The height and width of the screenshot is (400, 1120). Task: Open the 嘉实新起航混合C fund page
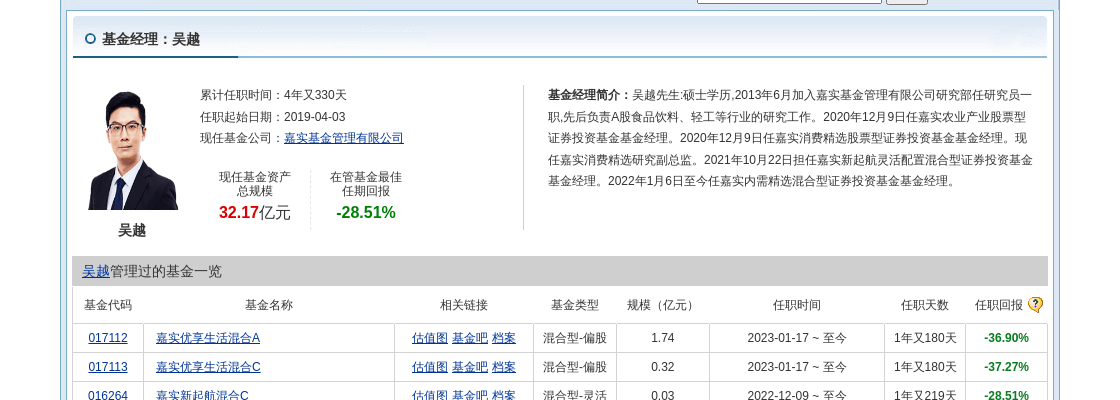(x=202, y=395)
